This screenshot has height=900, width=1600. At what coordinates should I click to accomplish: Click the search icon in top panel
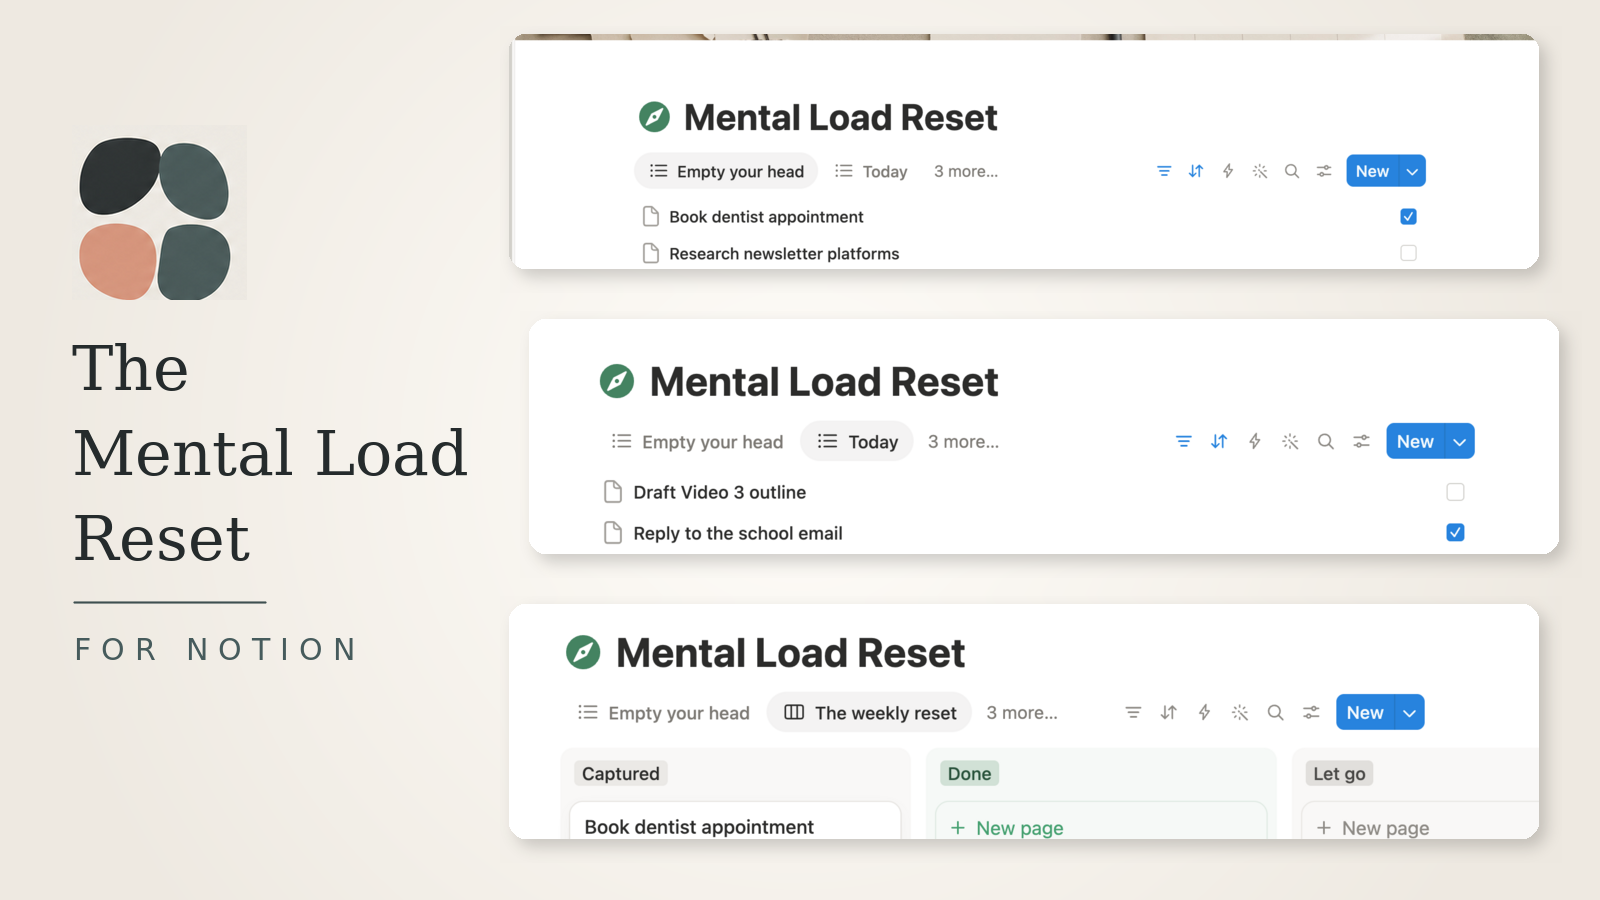1292,171
